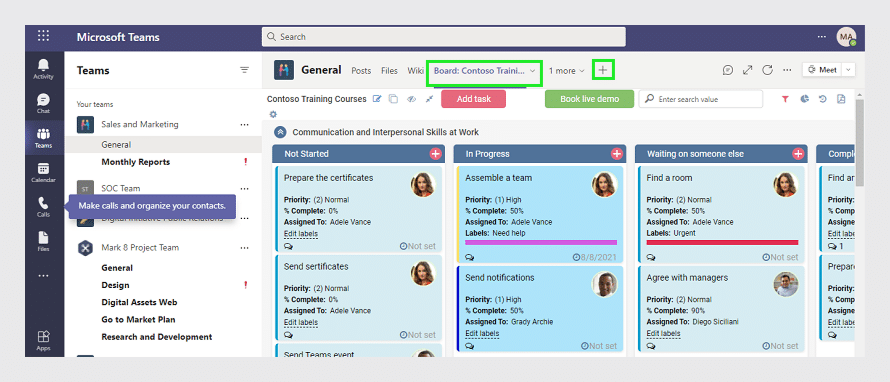Open the Calendar app
This screenshot has height=382, width=890.
(44, 173)
